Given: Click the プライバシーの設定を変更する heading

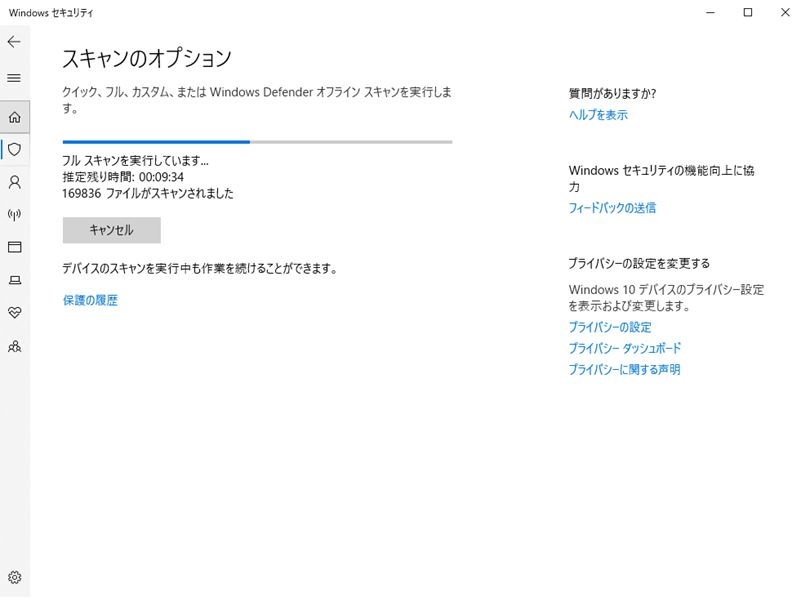Looking at the screenshot, I should 639,264.
